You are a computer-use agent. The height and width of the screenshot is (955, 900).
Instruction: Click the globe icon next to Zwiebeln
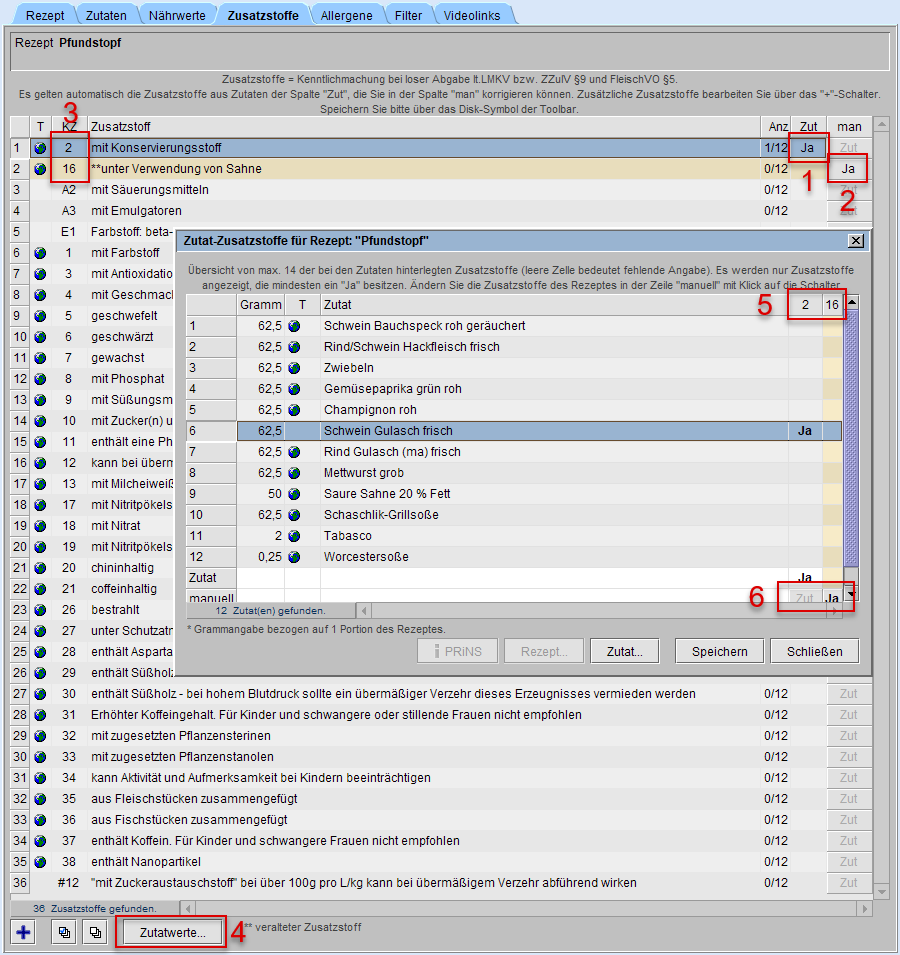click(x=294, y=368)
